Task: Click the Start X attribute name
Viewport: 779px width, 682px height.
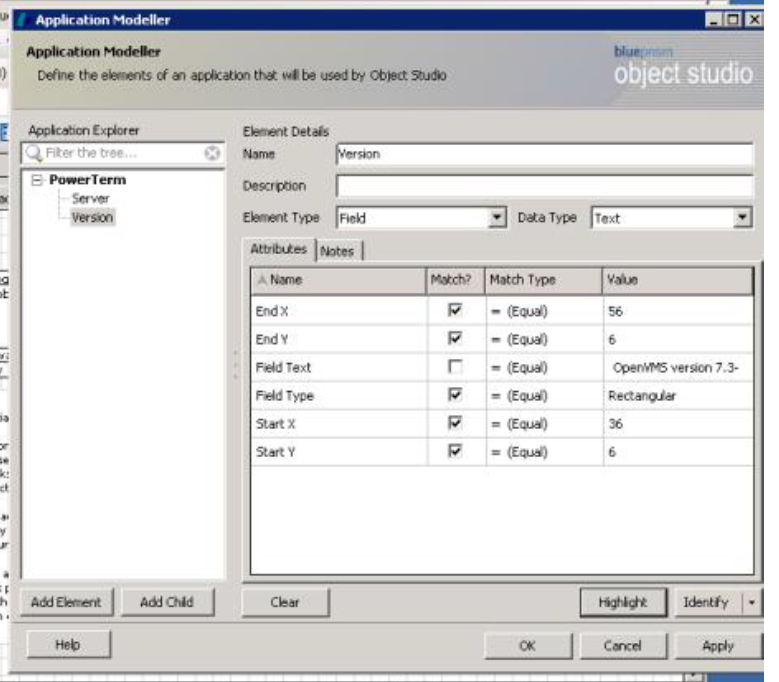Action: [275, 424]
